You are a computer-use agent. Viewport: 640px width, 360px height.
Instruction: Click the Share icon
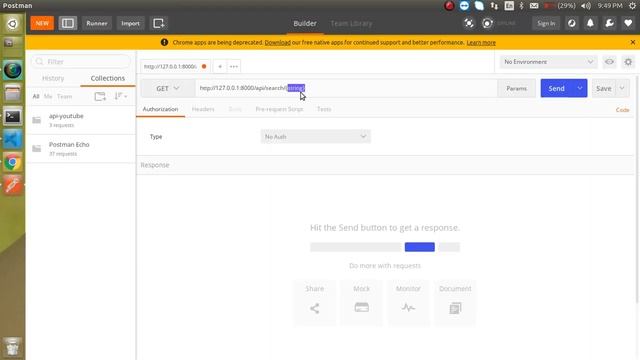click(314, 308)
